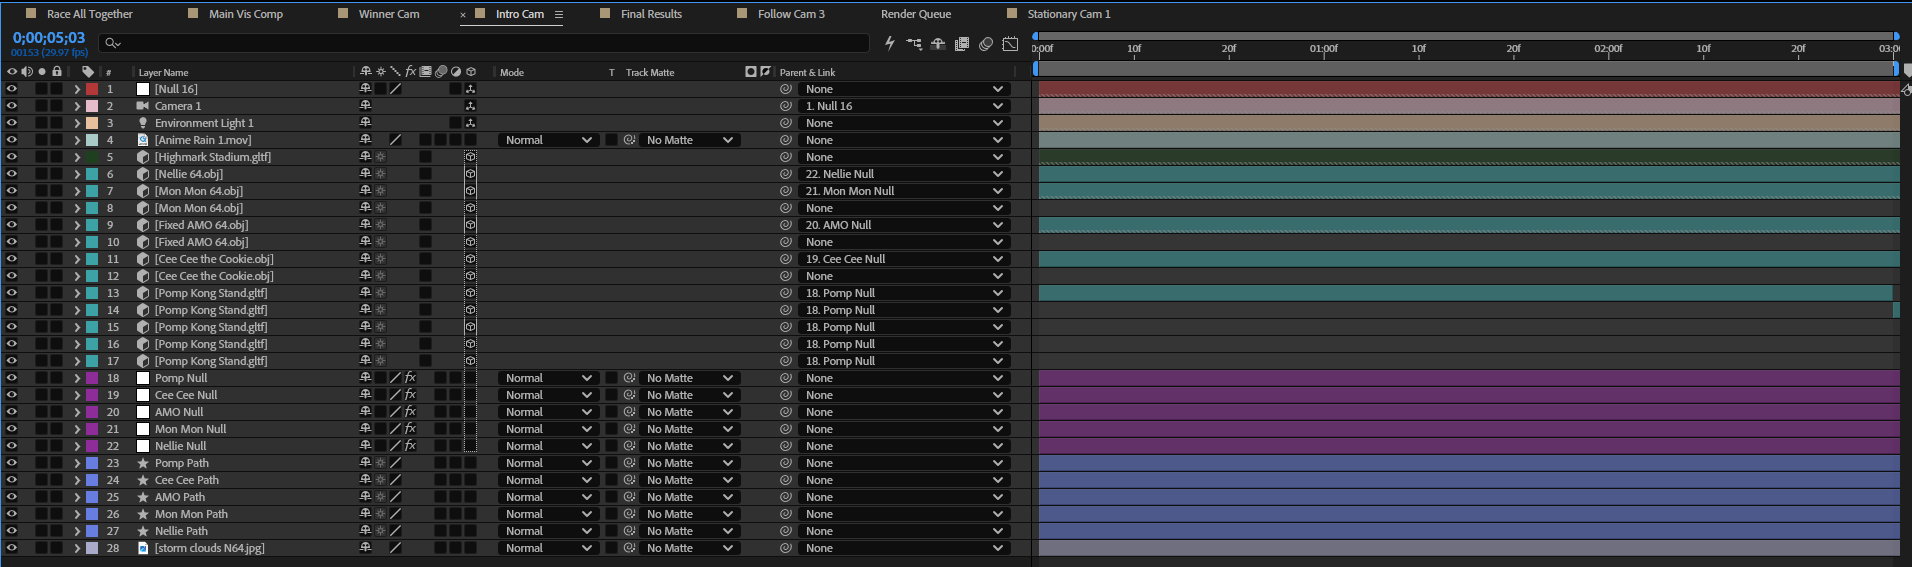Image resolution: width=1912 pixels, height=567 pixels.
Task: Click the search magnifier in layer search
Action: 111,43
